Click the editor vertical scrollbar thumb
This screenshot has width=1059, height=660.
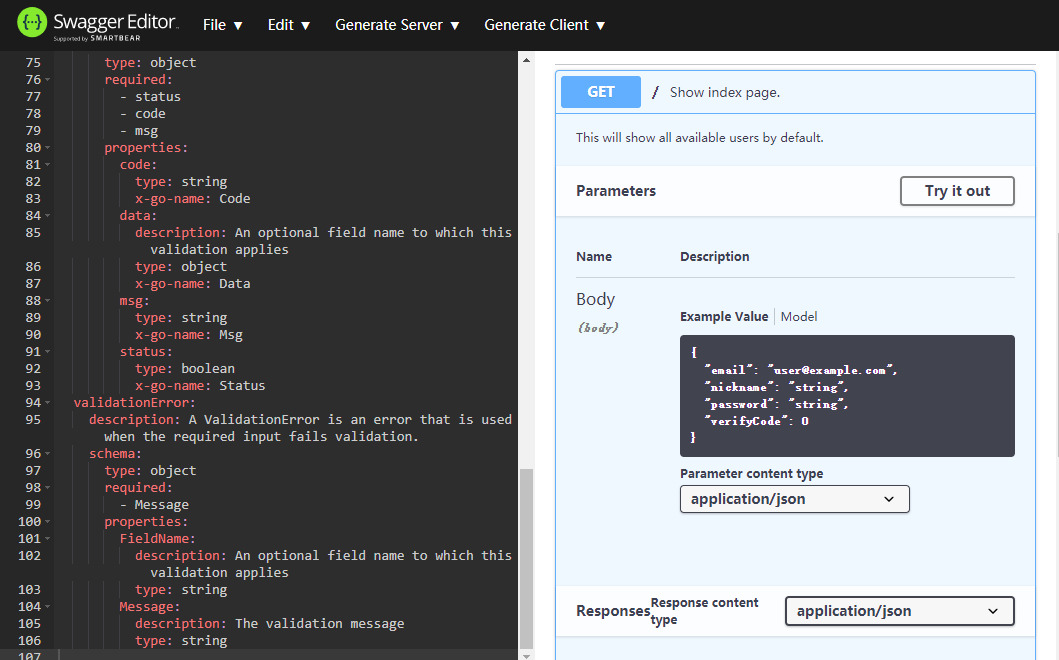(526, 558)
